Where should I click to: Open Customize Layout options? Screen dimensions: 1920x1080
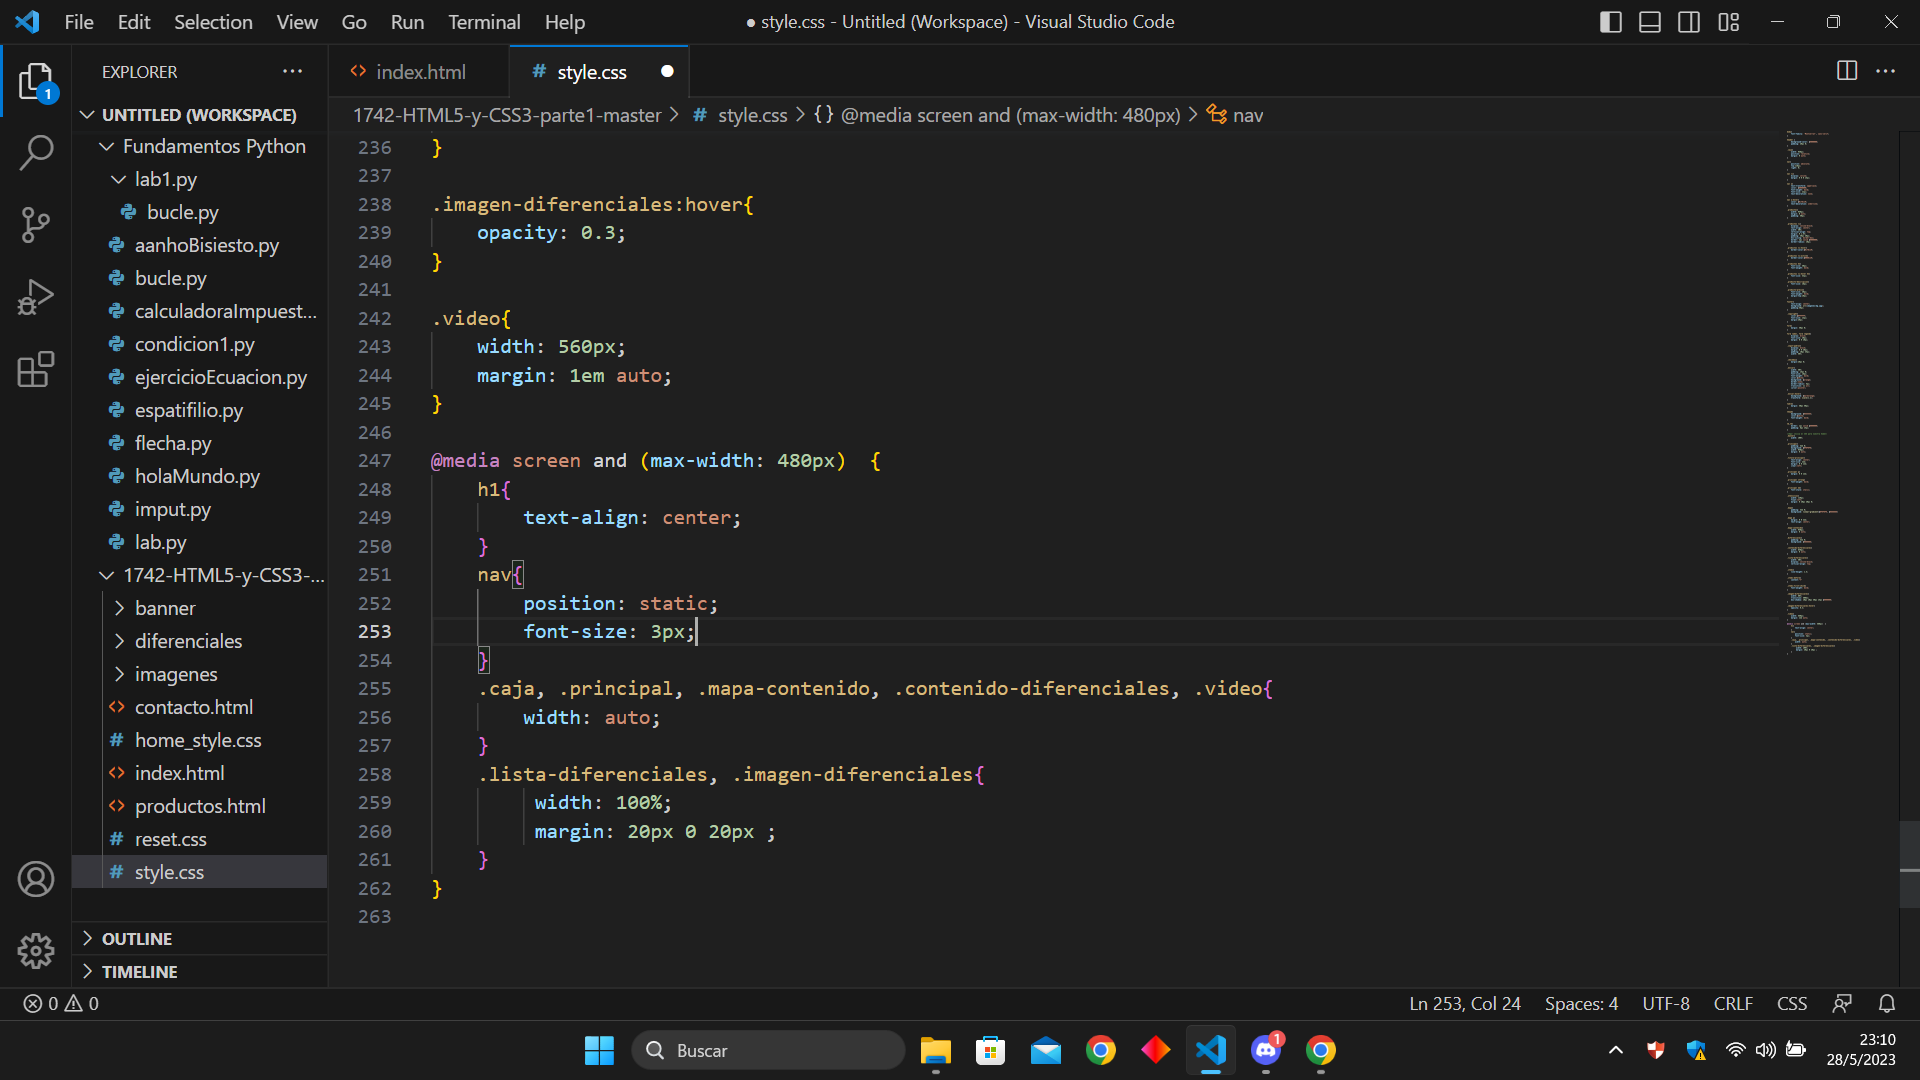pyautogui.click(x=1729, y=22)
